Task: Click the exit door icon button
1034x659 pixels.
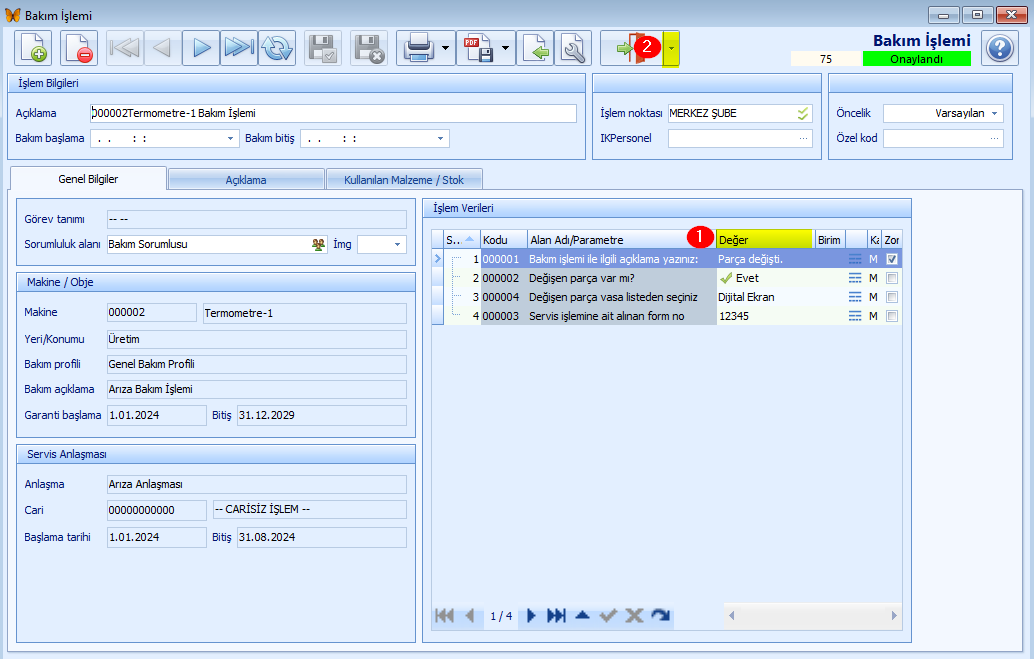Action: [x=631, y=48]
